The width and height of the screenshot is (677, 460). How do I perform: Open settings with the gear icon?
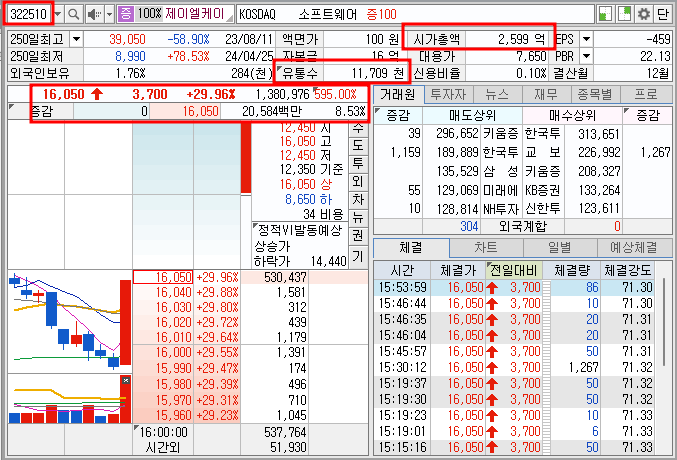click(644, 14)
